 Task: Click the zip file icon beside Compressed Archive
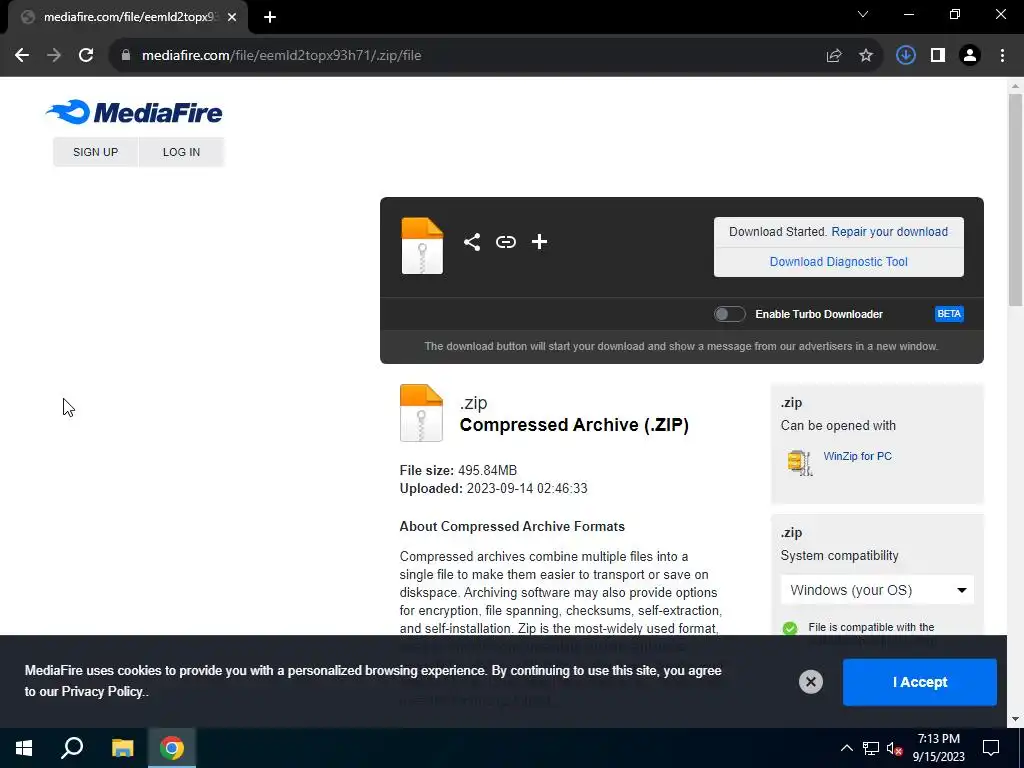coord(421,413)
